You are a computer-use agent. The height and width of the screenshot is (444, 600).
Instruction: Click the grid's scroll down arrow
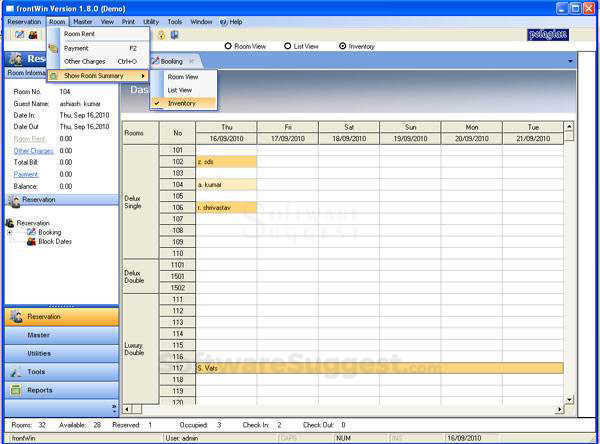pyautogui.click(x=569, y=400)
